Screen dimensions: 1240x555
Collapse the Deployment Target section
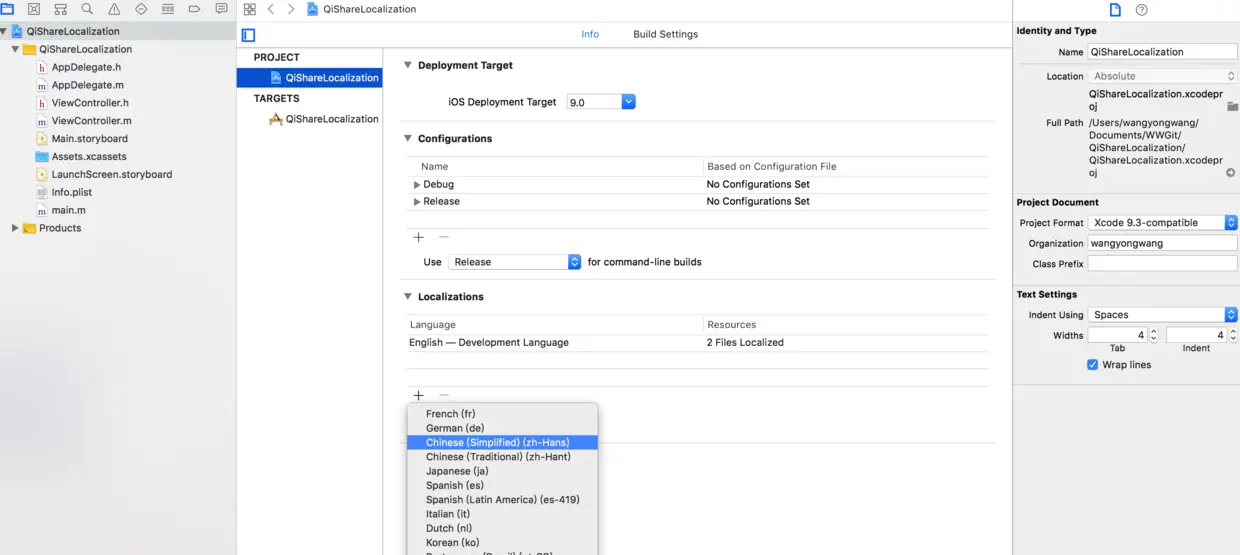[408, 65]
